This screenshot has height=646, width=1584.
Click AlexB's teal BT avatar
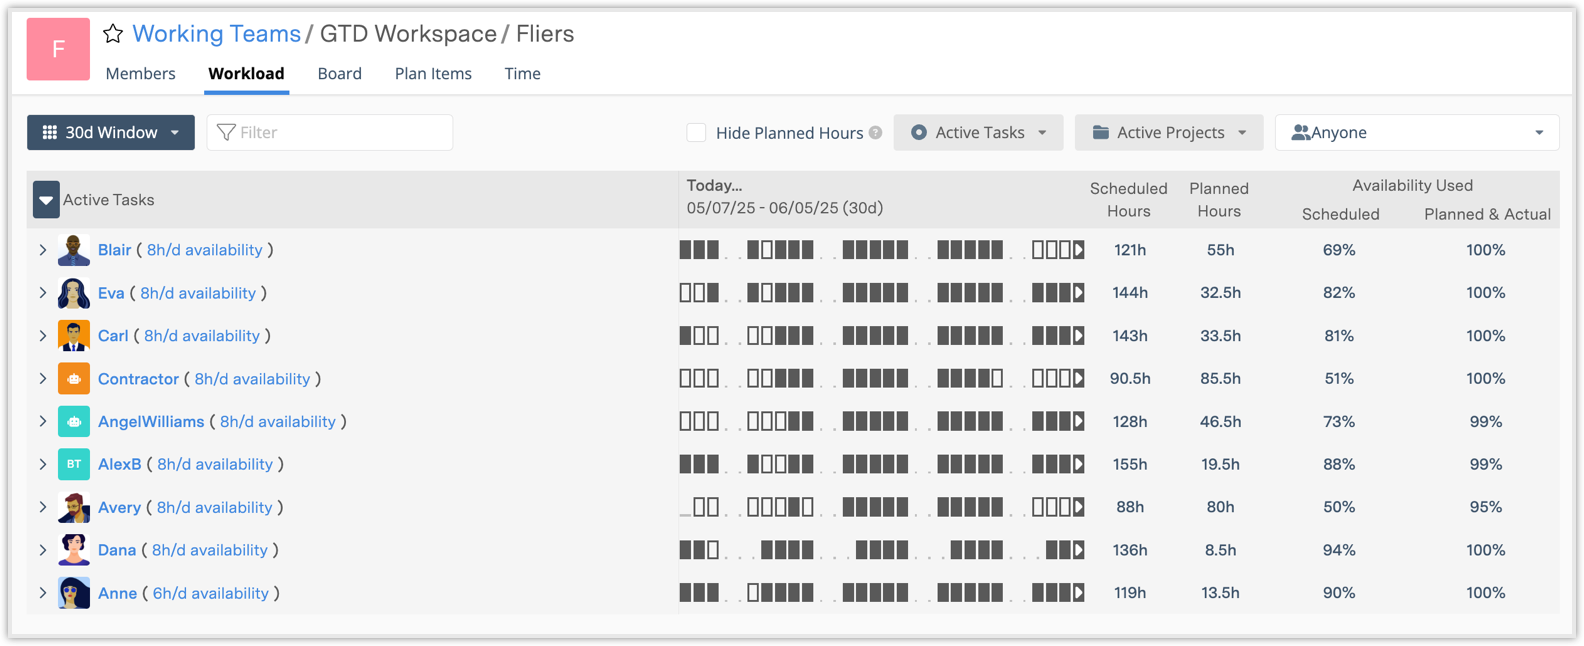click(x=74, y=464)
